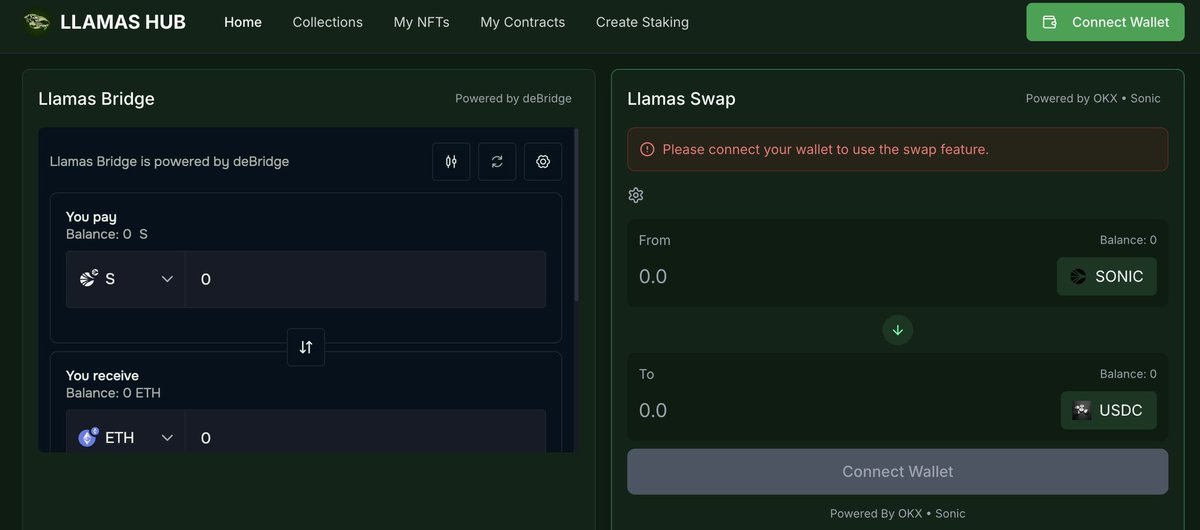Click the 'Powered by deBridge' text

pyautogui.click(x=513, y=99)
